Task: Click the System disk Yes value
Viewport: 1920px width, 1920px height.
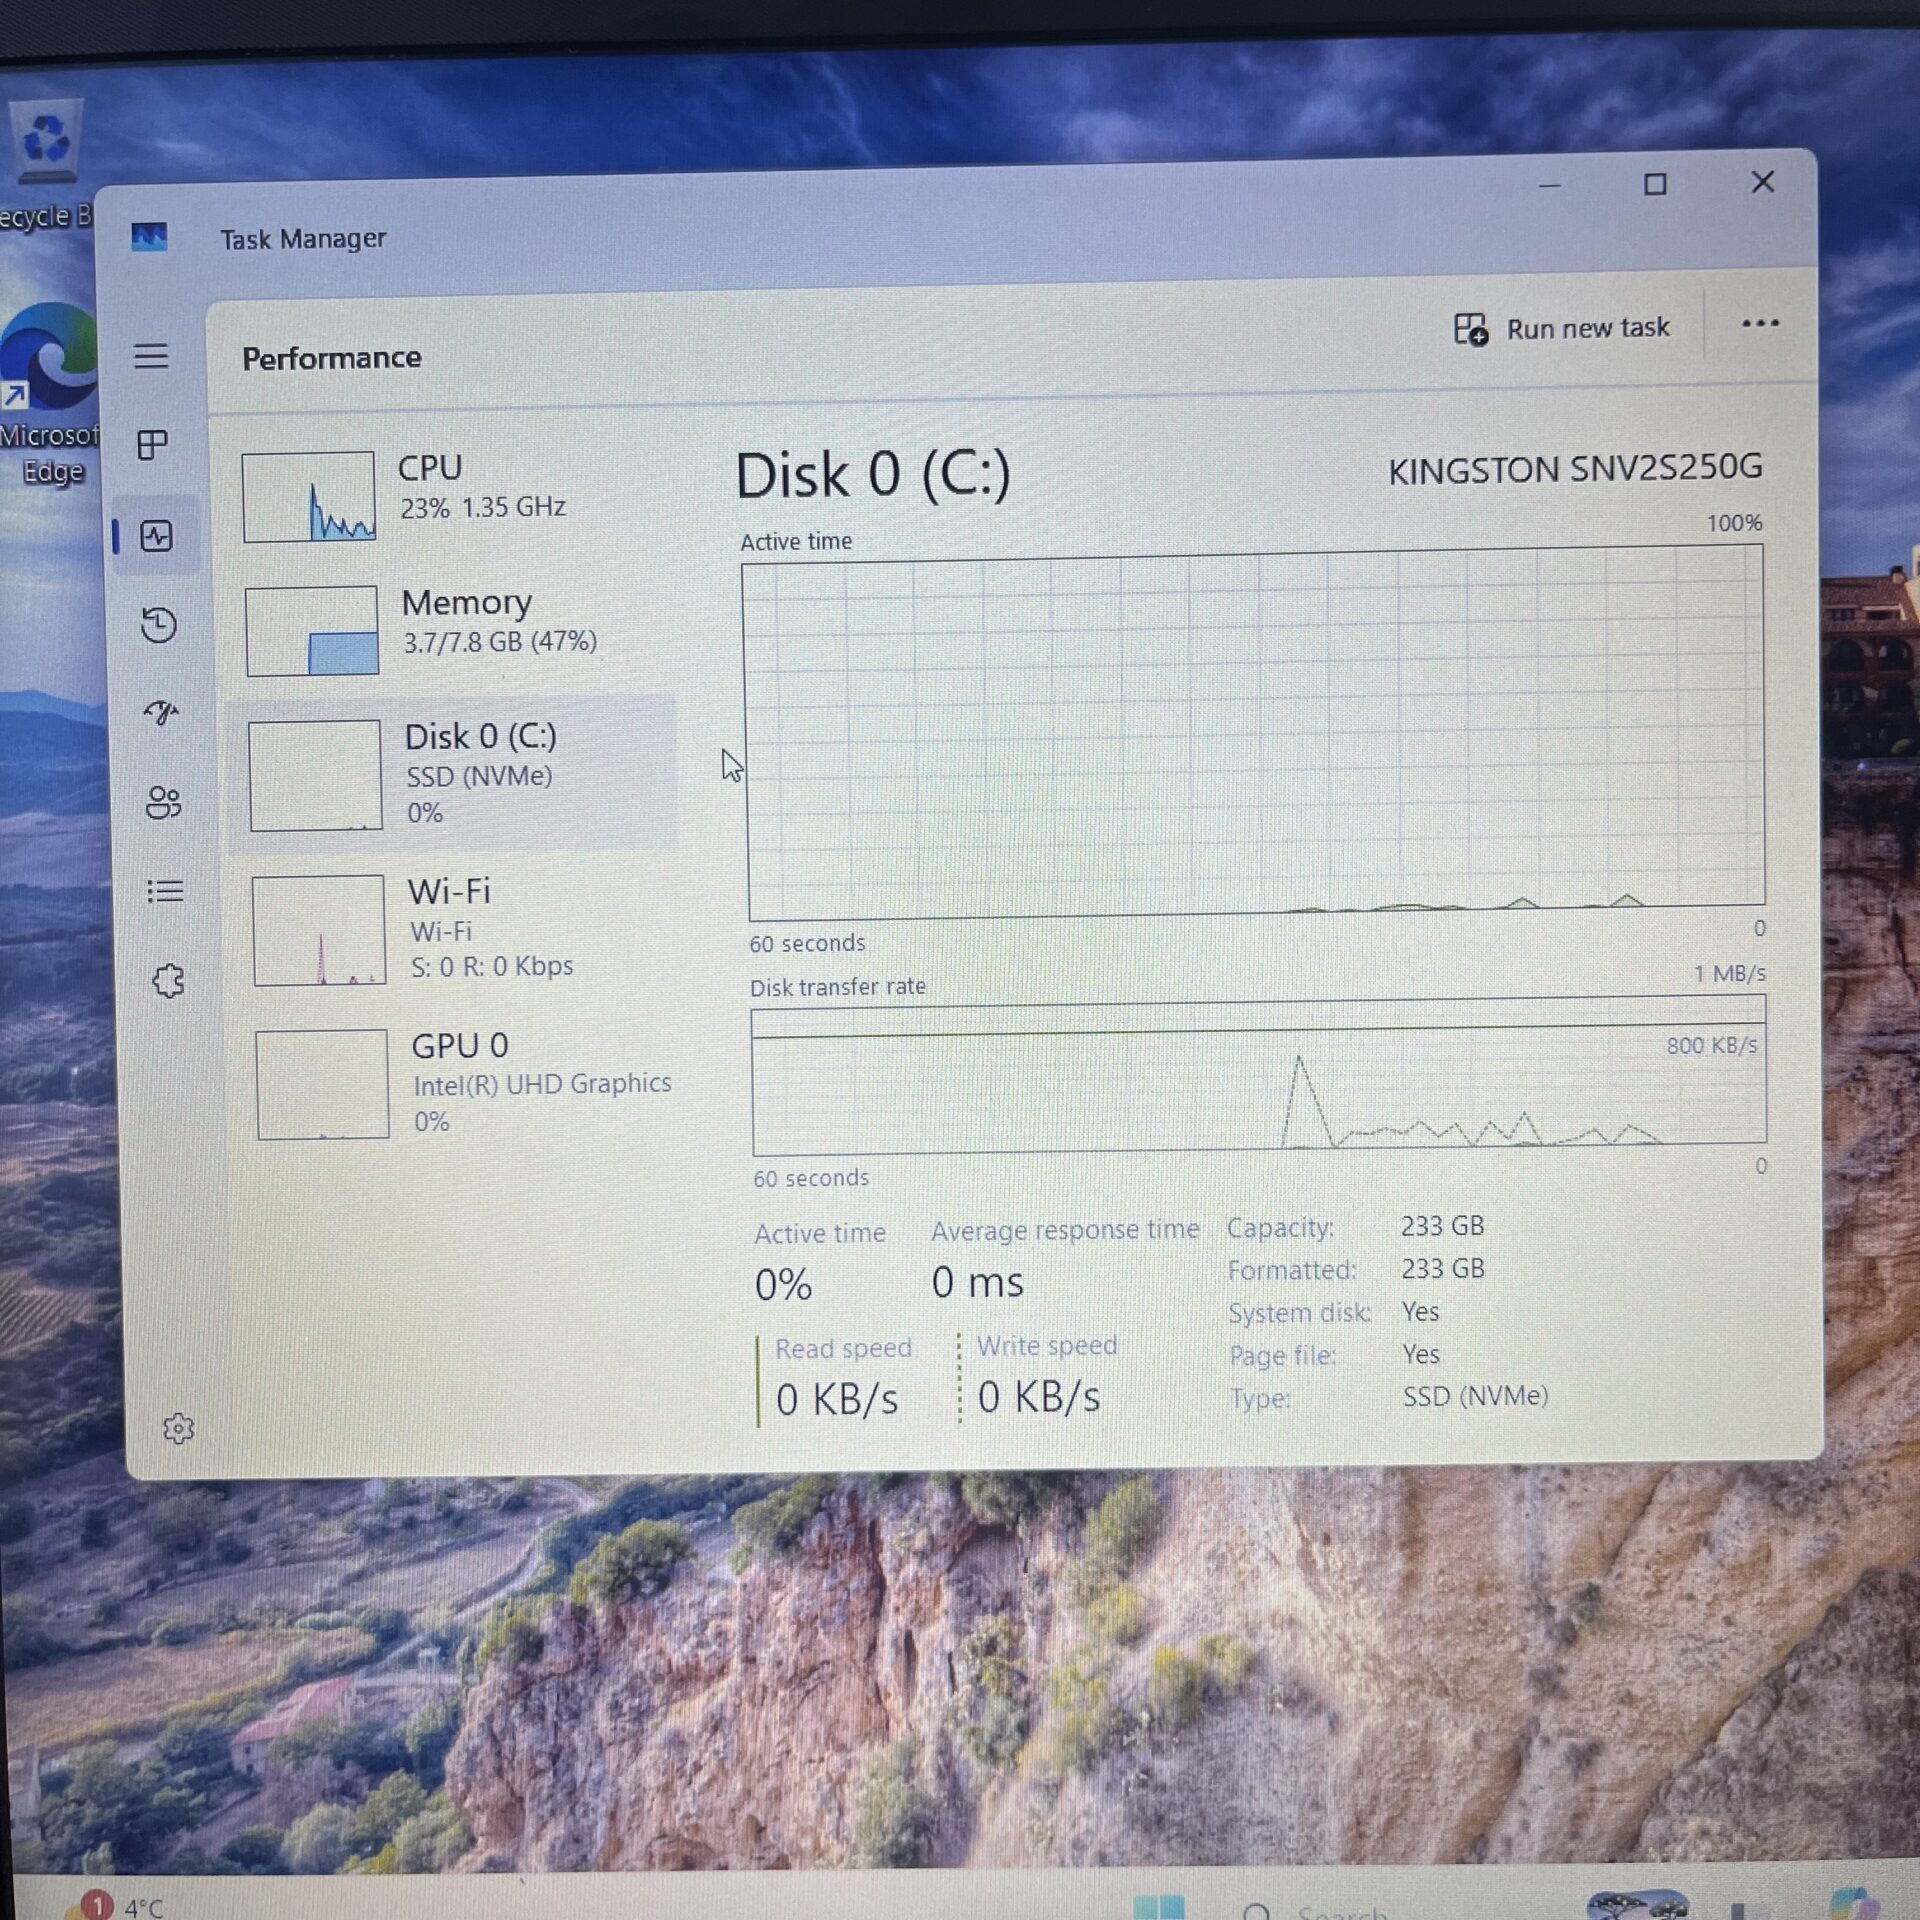Action: tap(1421, 1312)
